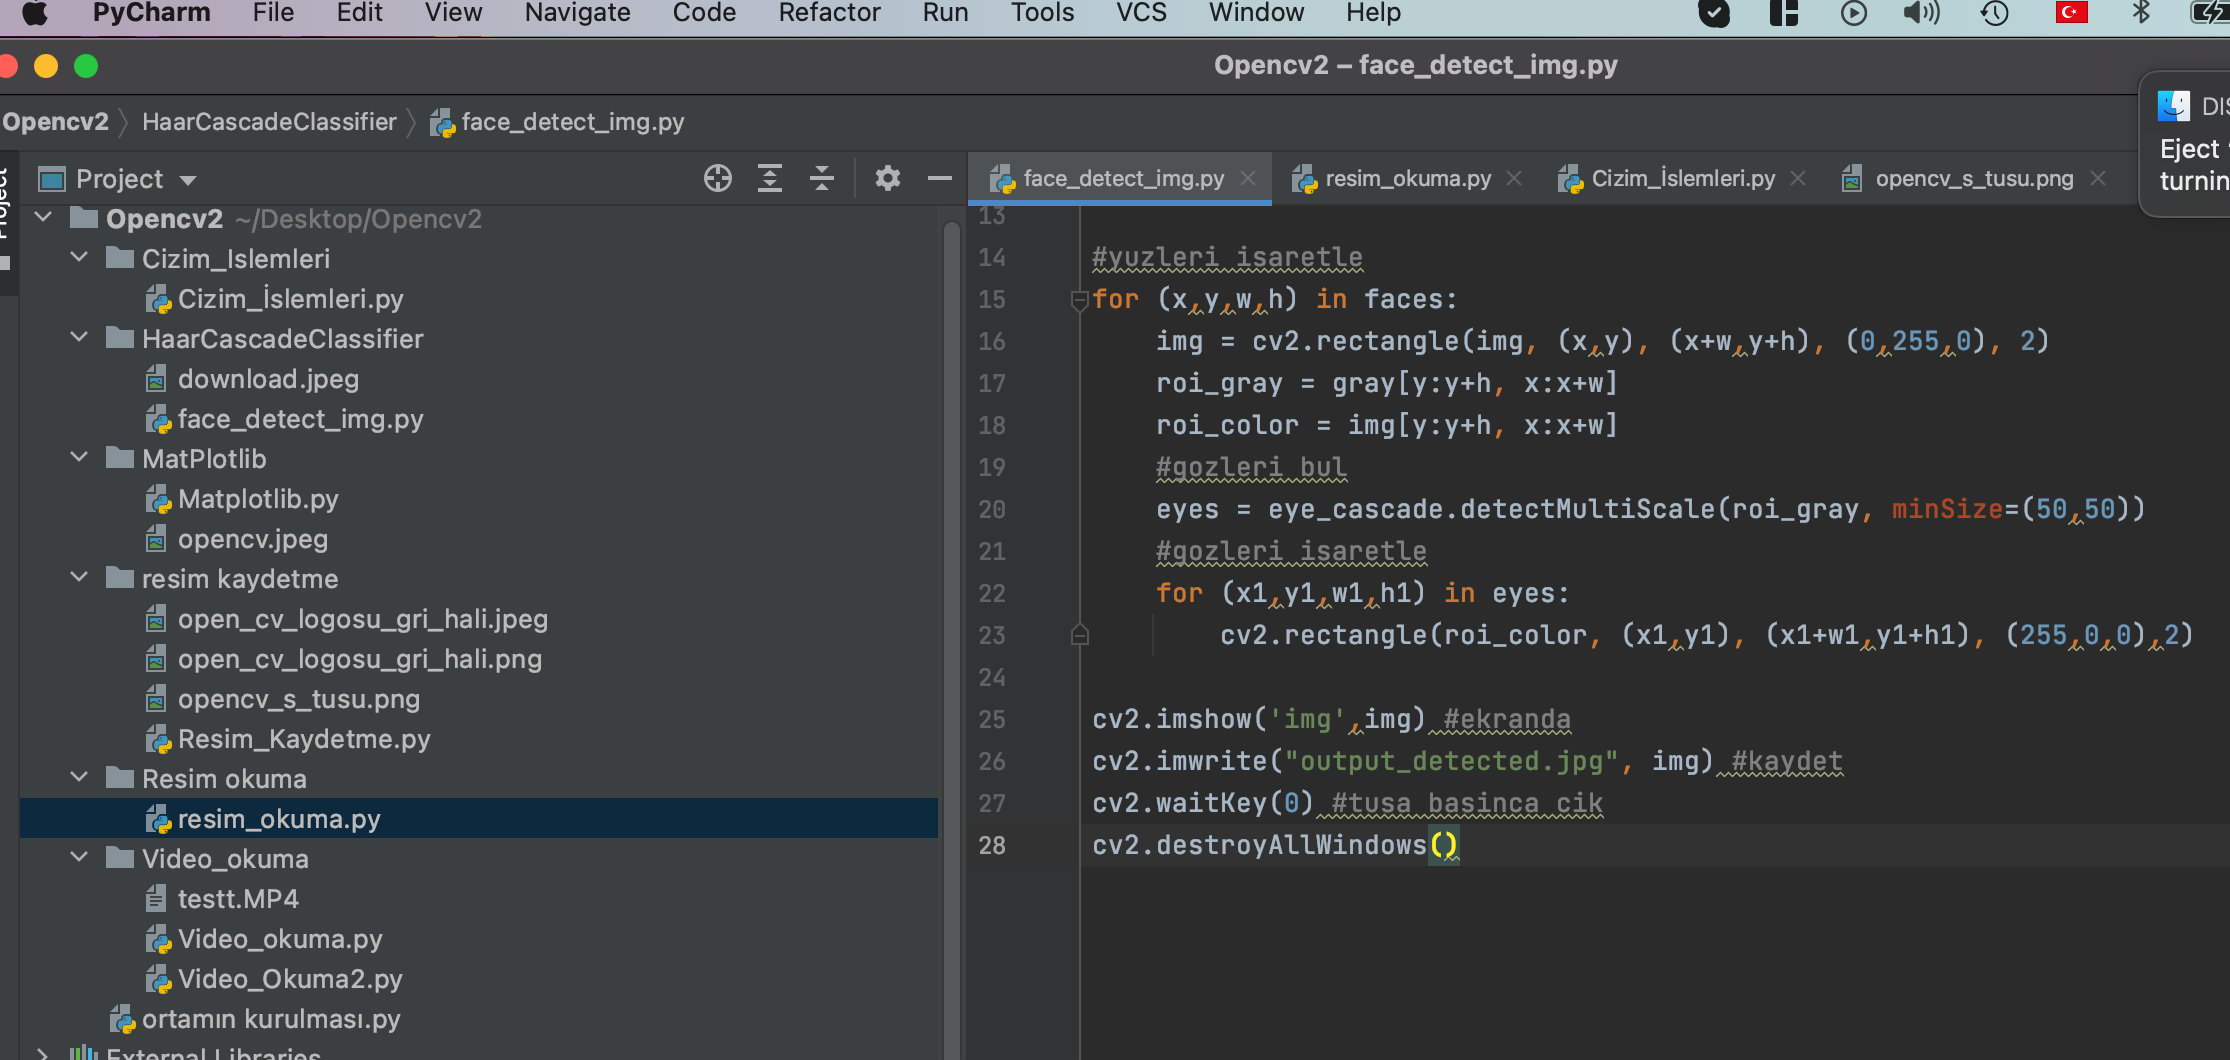Collapse the Video_okuma folder
The image size is (2230, 1060).
79,858
